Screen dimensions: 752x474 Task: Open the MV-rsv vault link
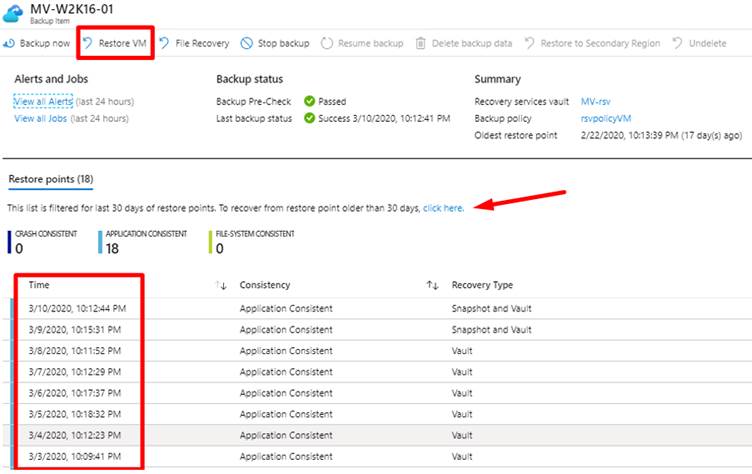pos(596,101)
